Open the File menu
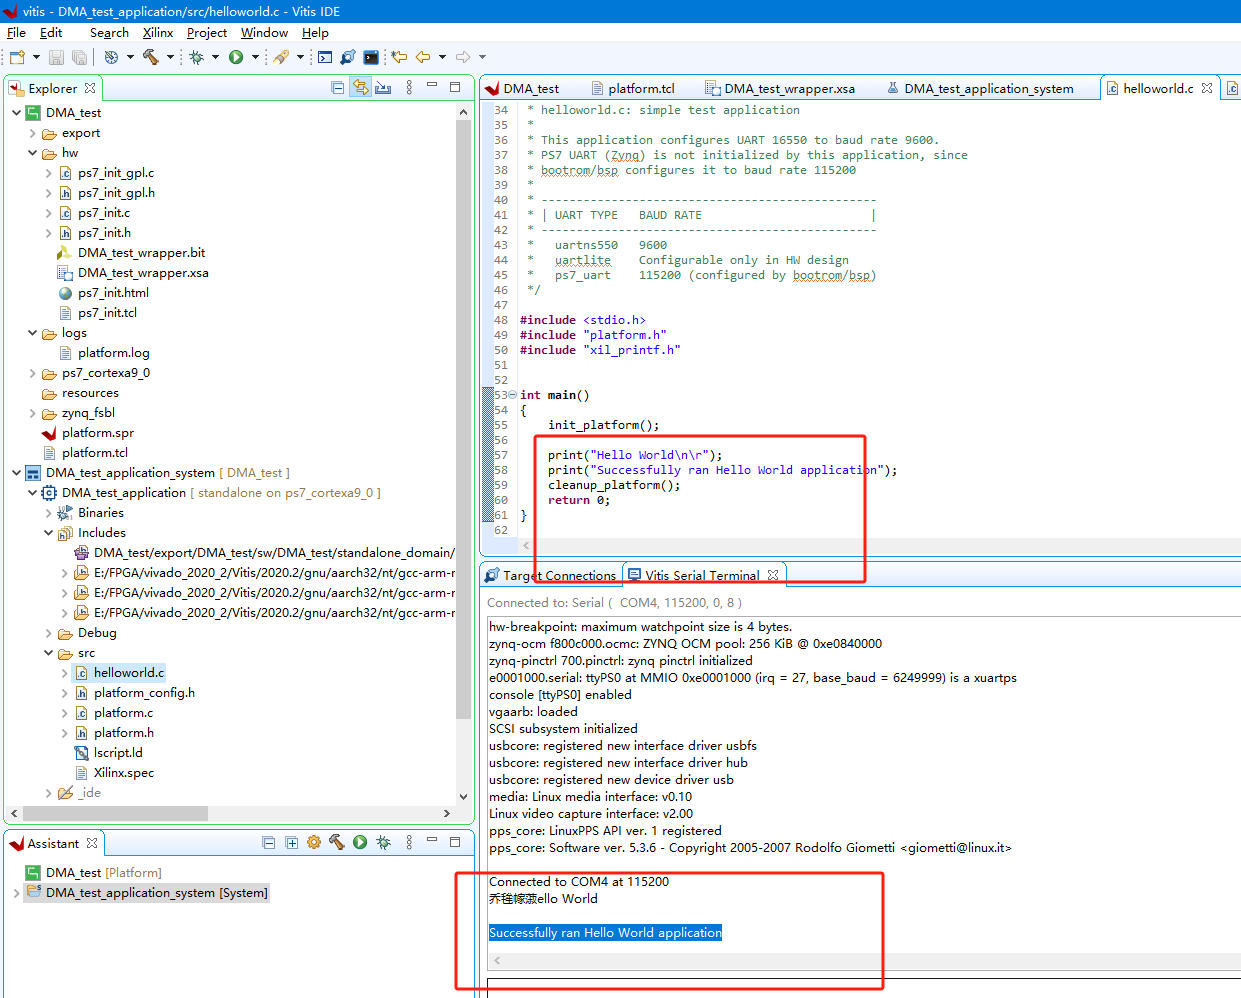The image size is (1241, 998). tap(16, 33)
